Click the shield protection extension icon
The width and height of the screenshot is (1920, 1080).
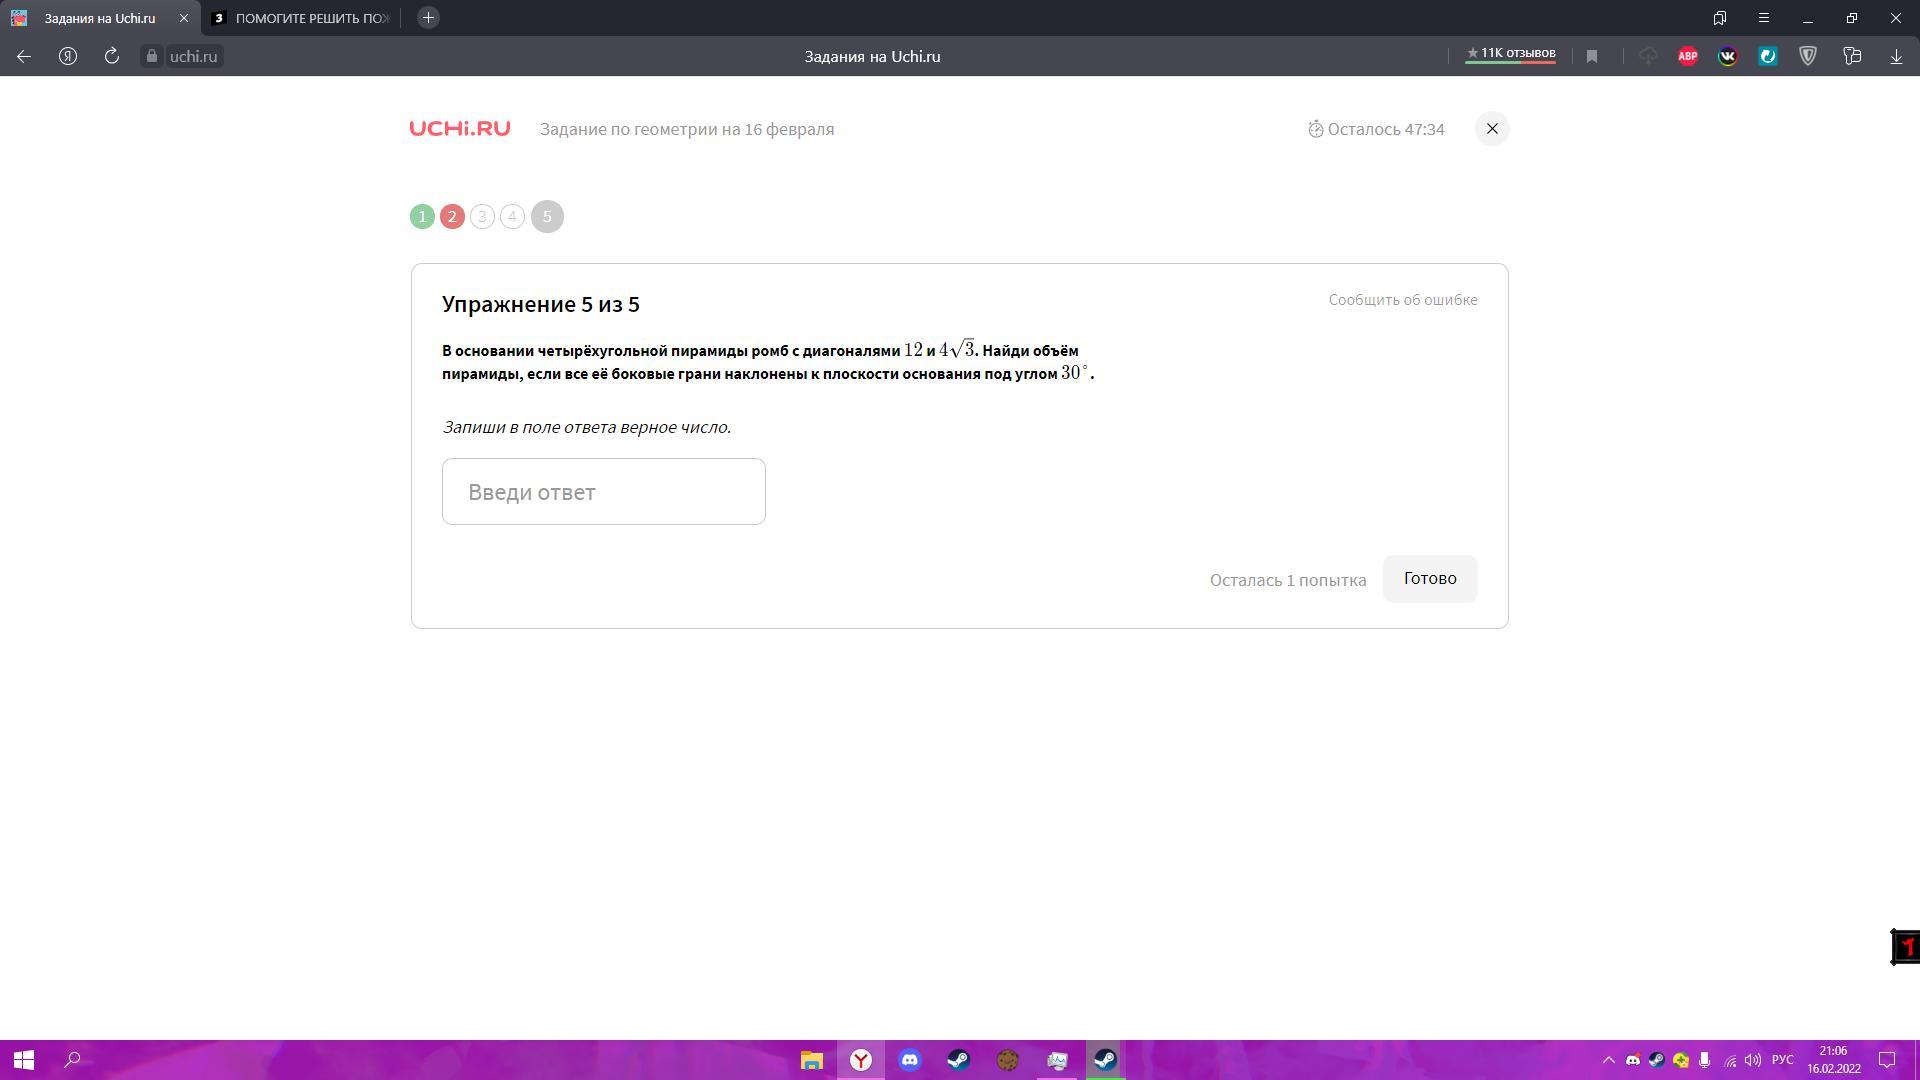(1808, 57)
